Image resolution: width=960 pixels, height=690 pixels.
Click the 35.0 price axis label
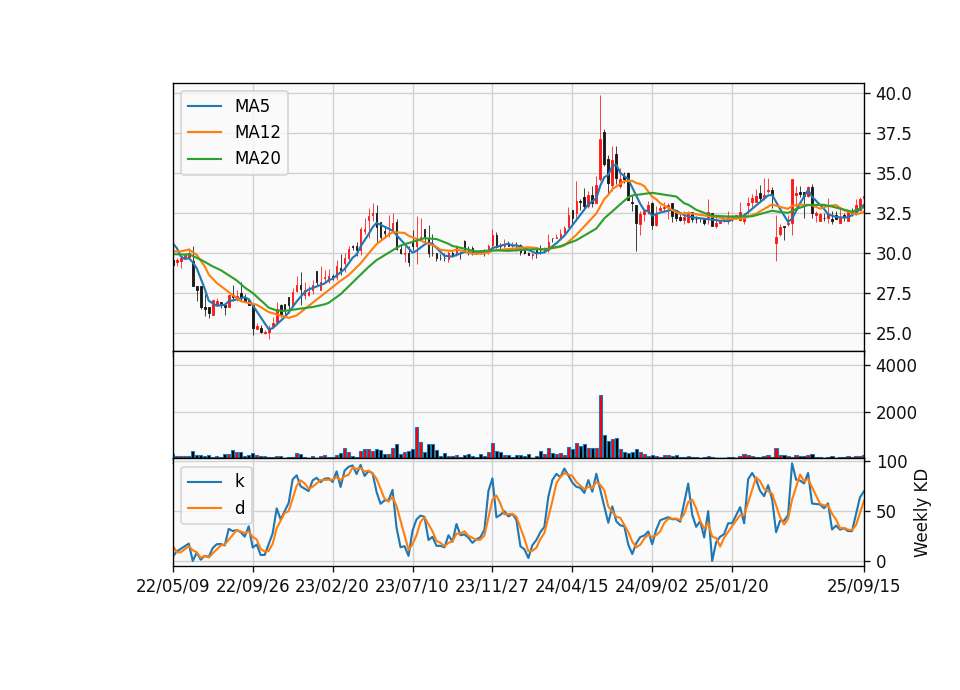[893, 174]
